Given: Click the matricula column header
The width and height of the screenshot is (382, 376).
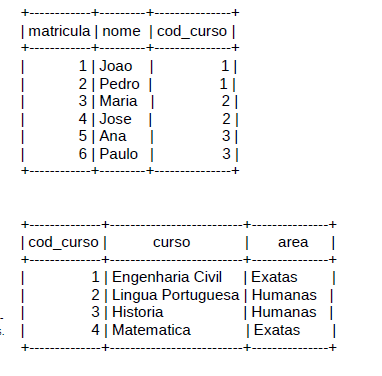Looking at the screenshot, I should click(x=59, y=31).
